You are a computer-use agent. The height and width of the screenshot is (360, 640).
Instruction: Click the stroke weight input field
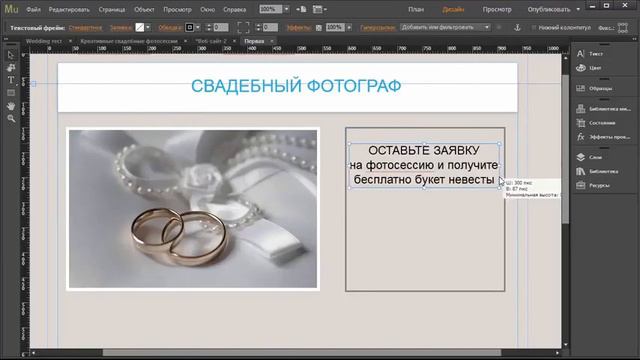[x=221, y=27]
